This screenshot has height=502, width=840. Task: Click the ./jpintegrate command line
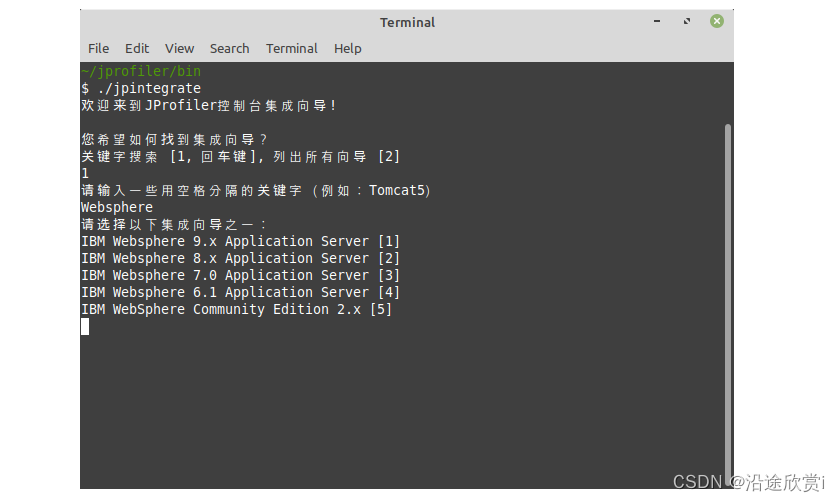141,88
